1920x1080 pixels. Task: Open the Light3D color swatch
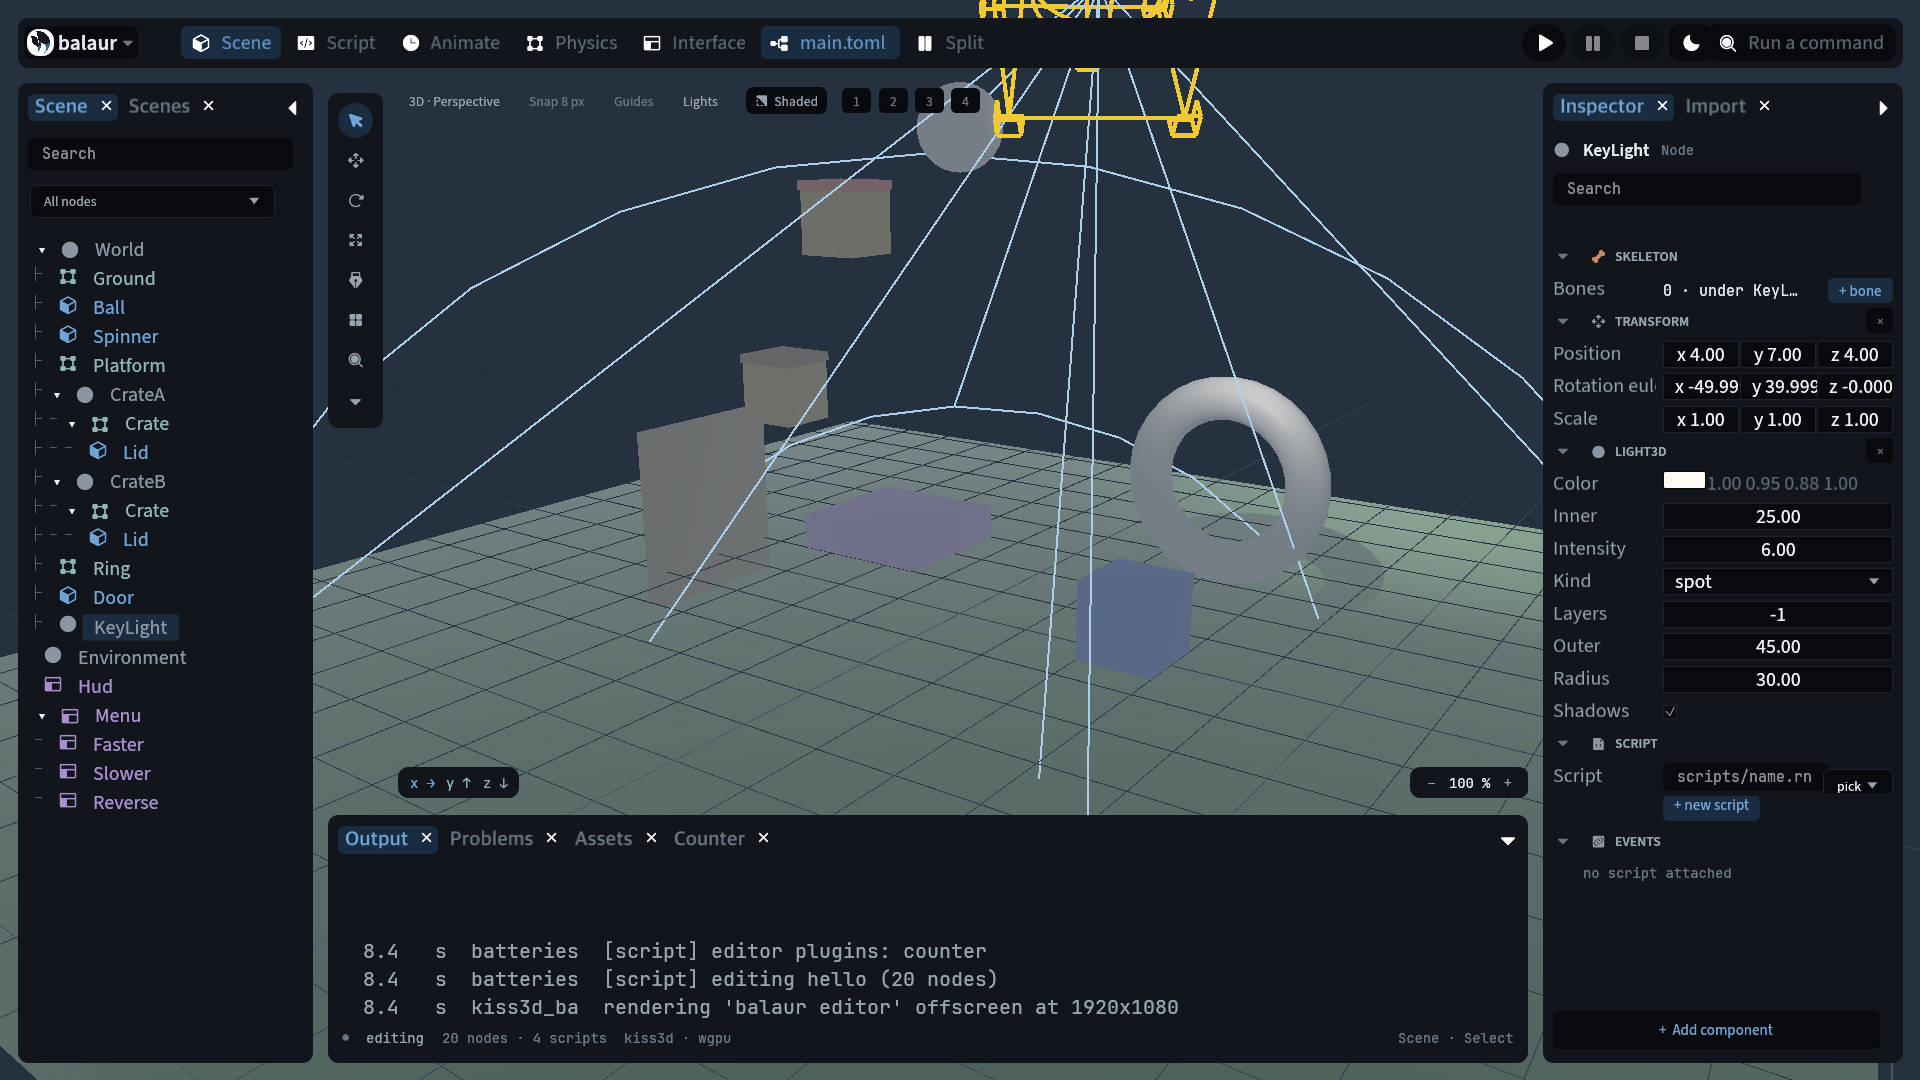pyautogui.click(x=1684, y=481)
